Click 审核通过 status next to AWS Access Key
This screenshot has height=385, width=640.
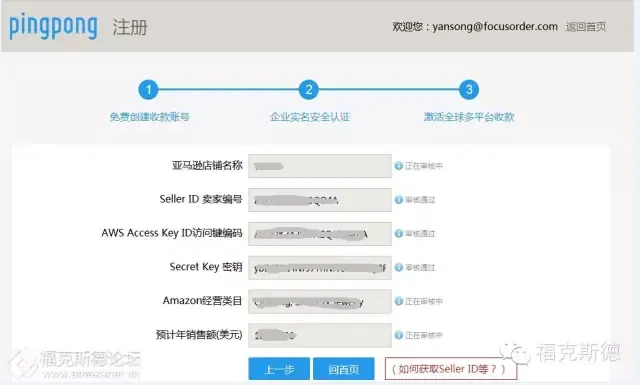pos(420,234)
